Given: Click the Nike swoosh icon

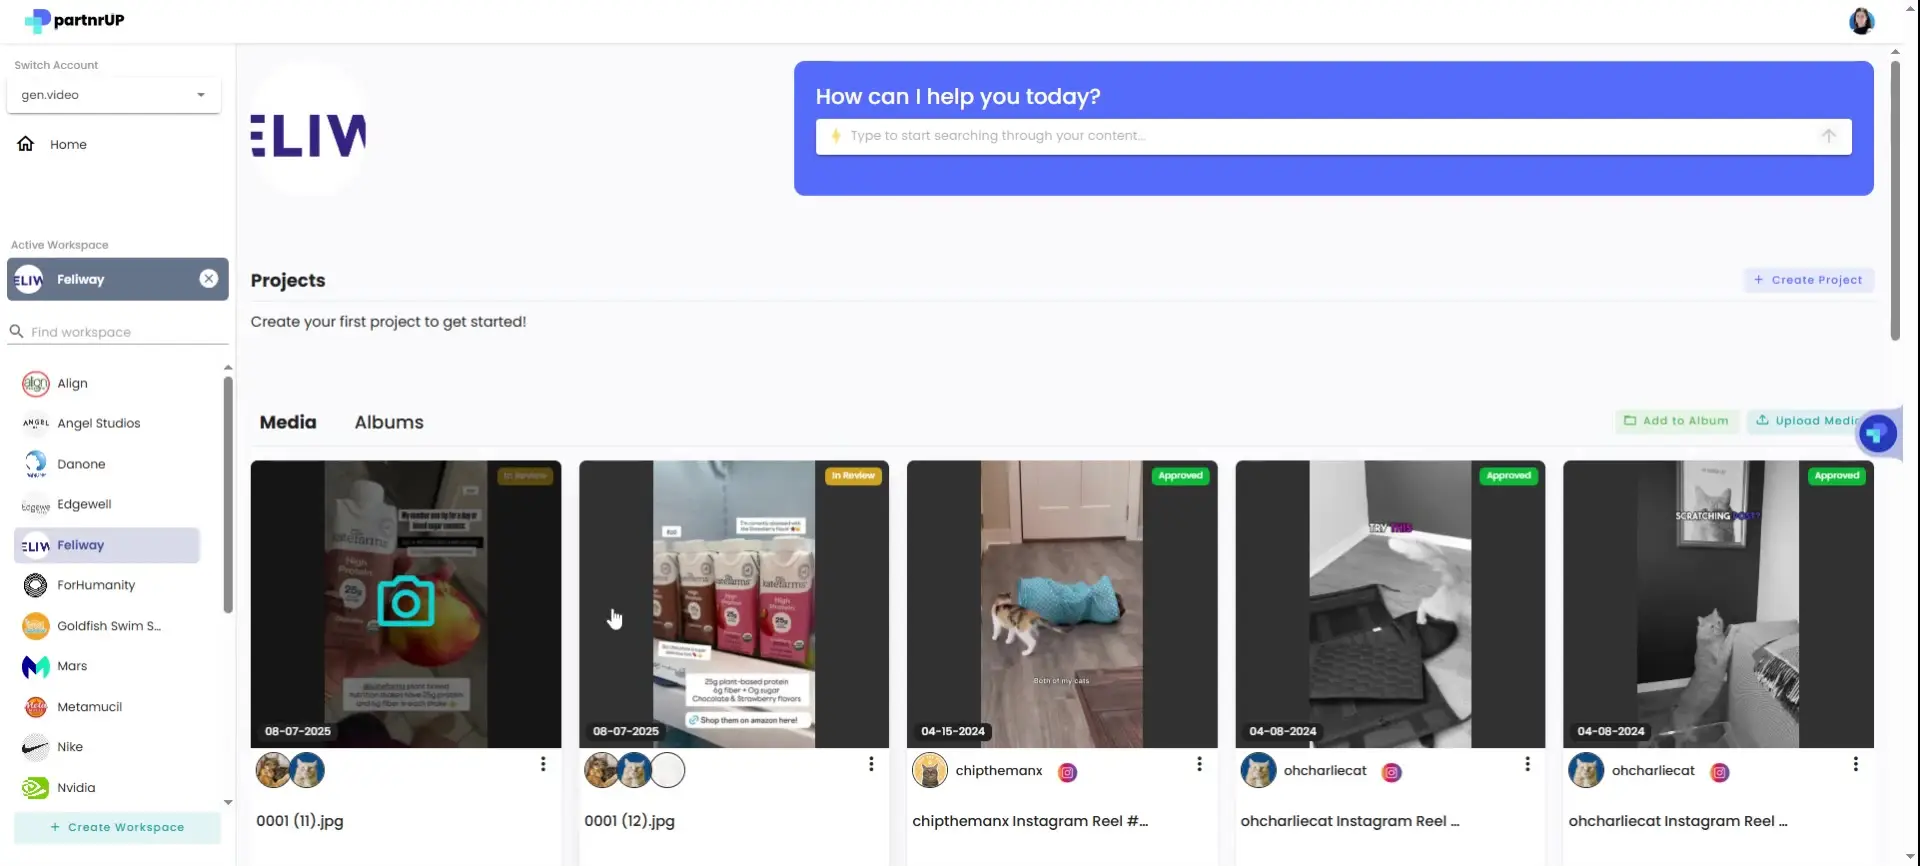Looking at the screenshot, I should pyautogui.click(x=35, y=747).
